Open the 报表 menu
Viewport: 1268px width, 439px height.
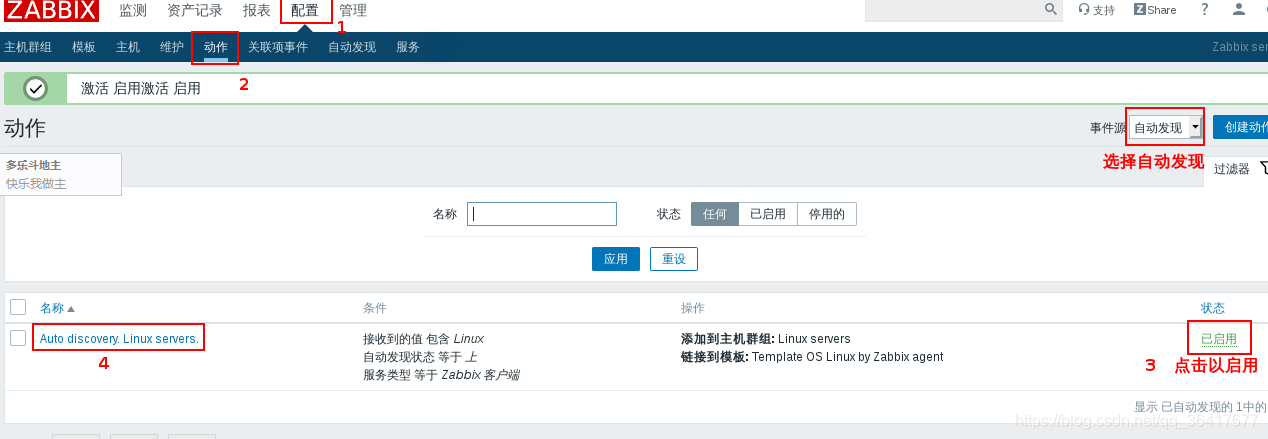tap(256, 11)
